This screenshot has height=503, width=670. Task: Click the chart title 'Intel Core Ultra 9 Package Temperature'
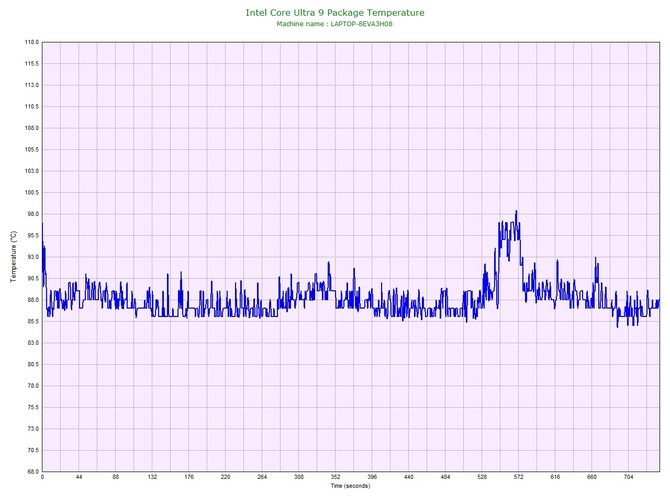335,13
